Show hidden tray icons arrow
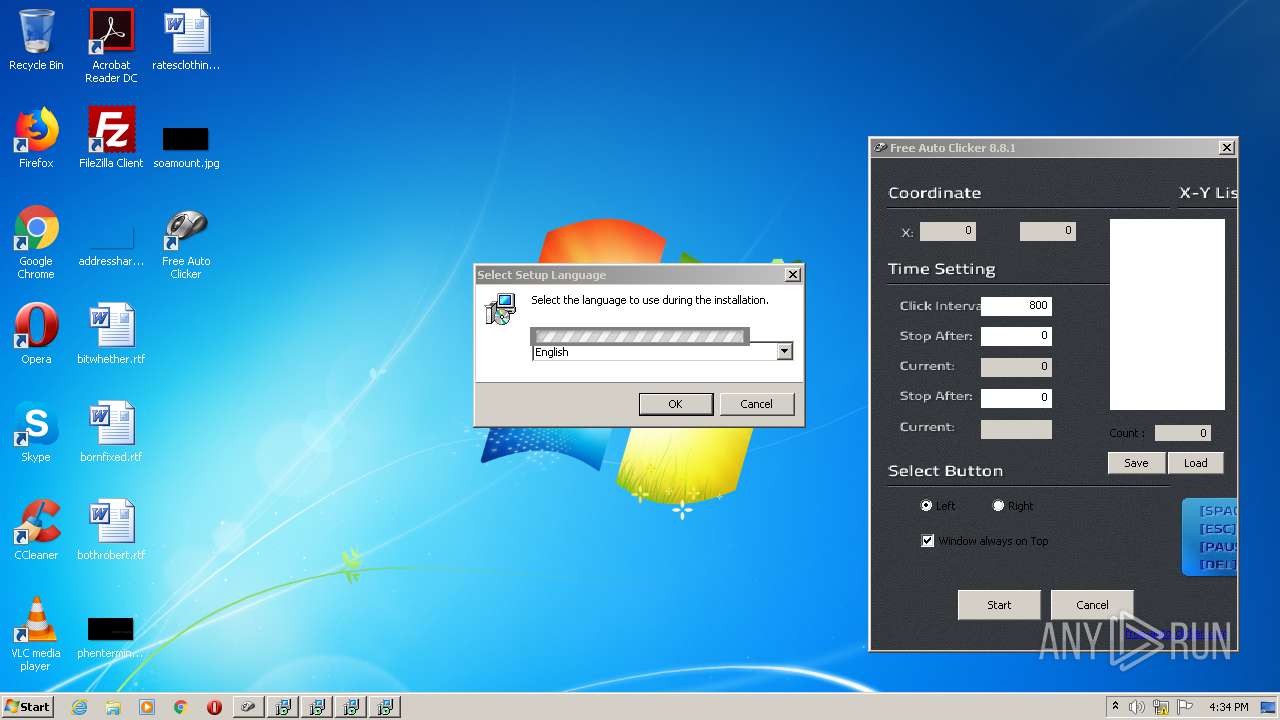The width and height of the screenshot is (1280, 720). [1115, 707]
